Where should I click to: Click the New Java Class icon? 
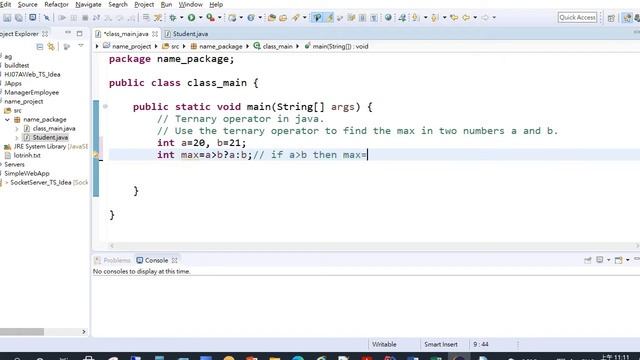251,18
